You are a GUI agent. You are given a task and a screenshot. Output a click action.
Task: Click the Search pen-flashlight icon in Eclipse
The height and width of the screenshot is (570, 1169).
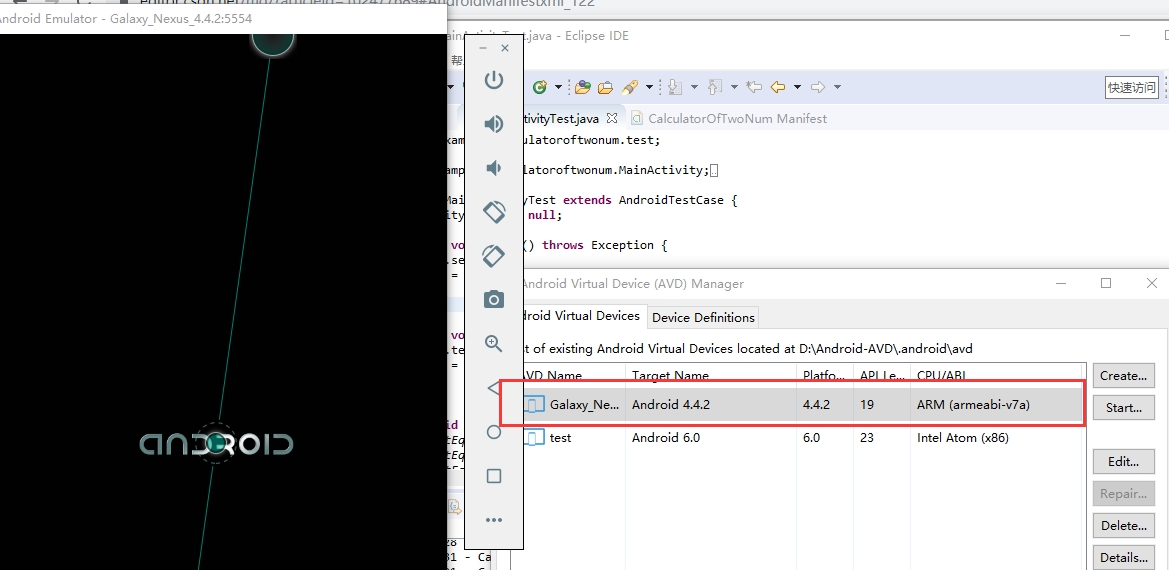(x=630, y=87)
